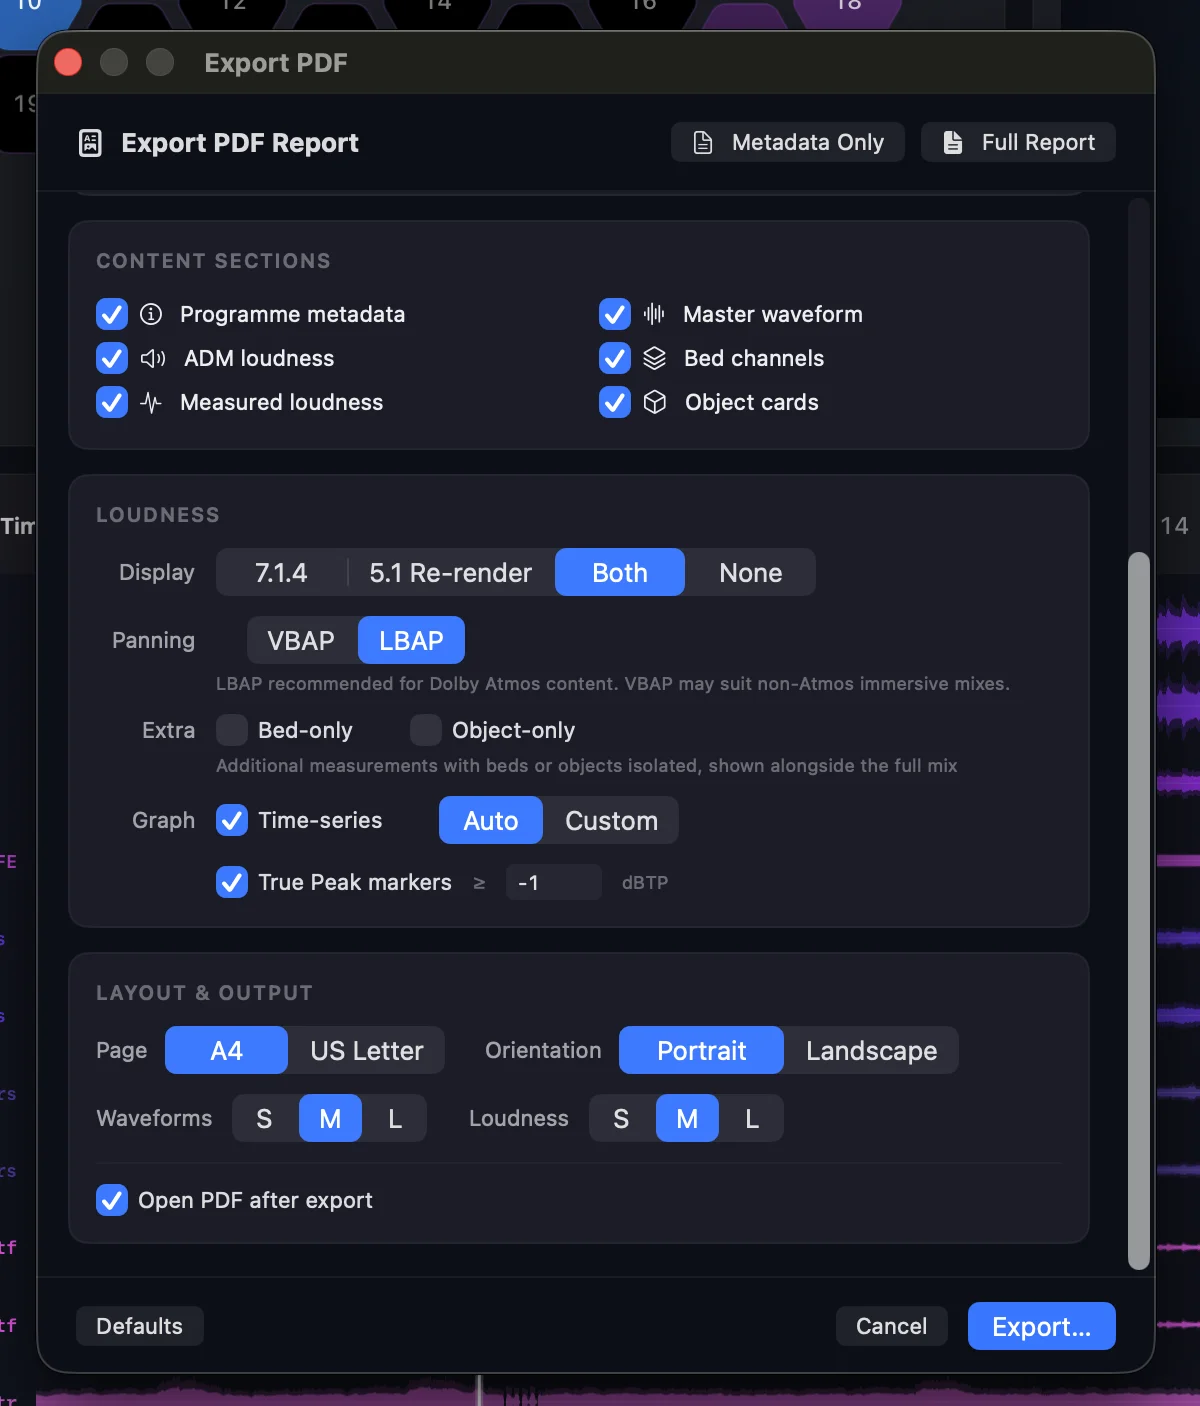
Task: Click the Export PDF Report header icon
Action: [90, 142]
